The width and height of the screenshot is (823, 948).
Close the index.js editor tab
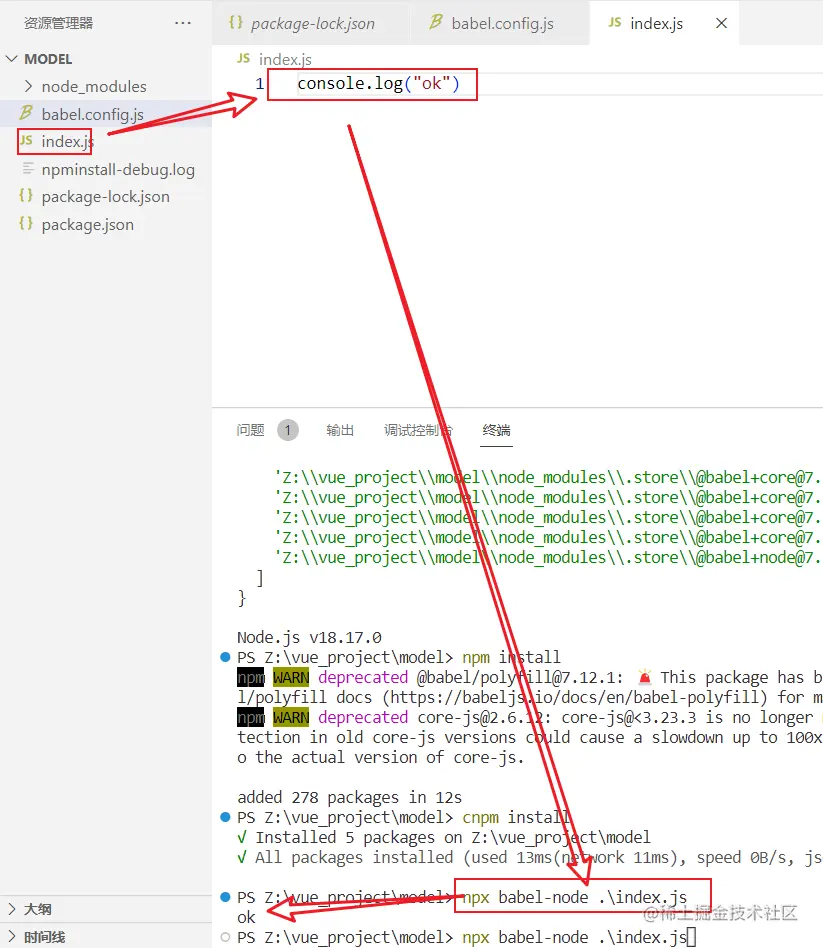[x=721, y=23]
